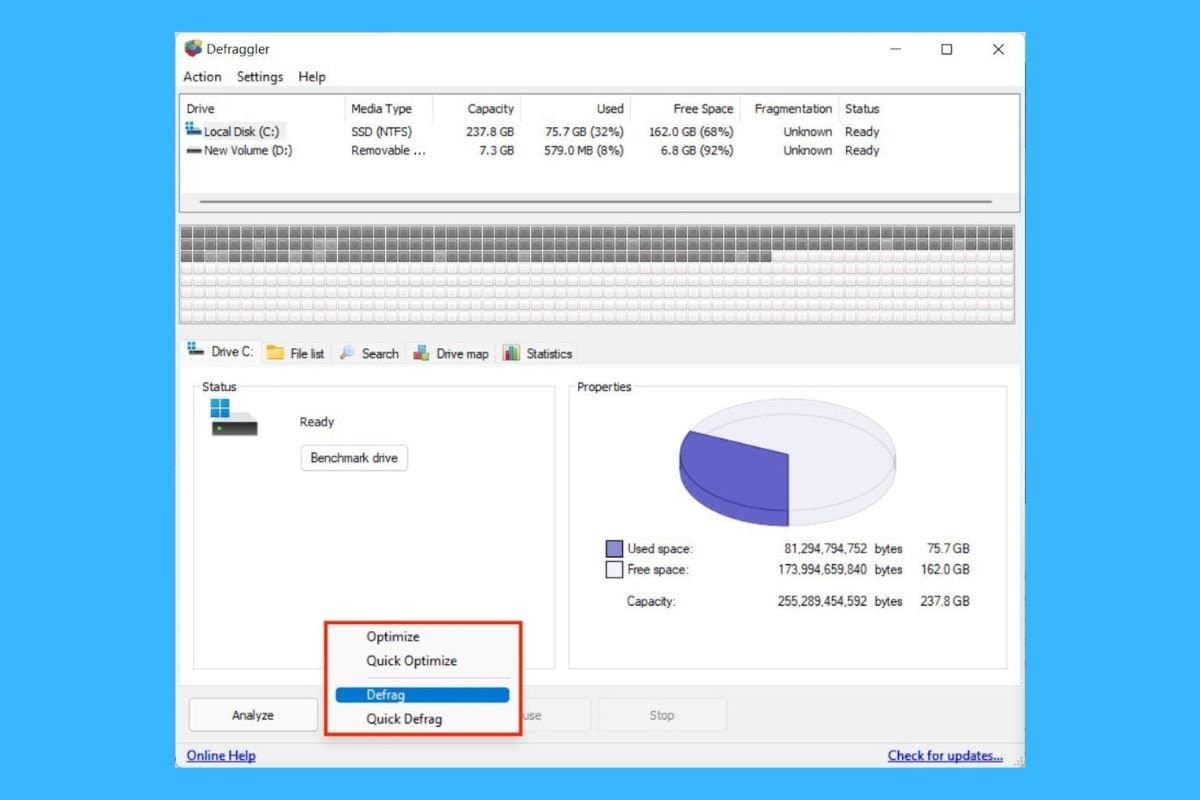Click the Benchmark drive button
1200x800 pixels.
(354, 458)
